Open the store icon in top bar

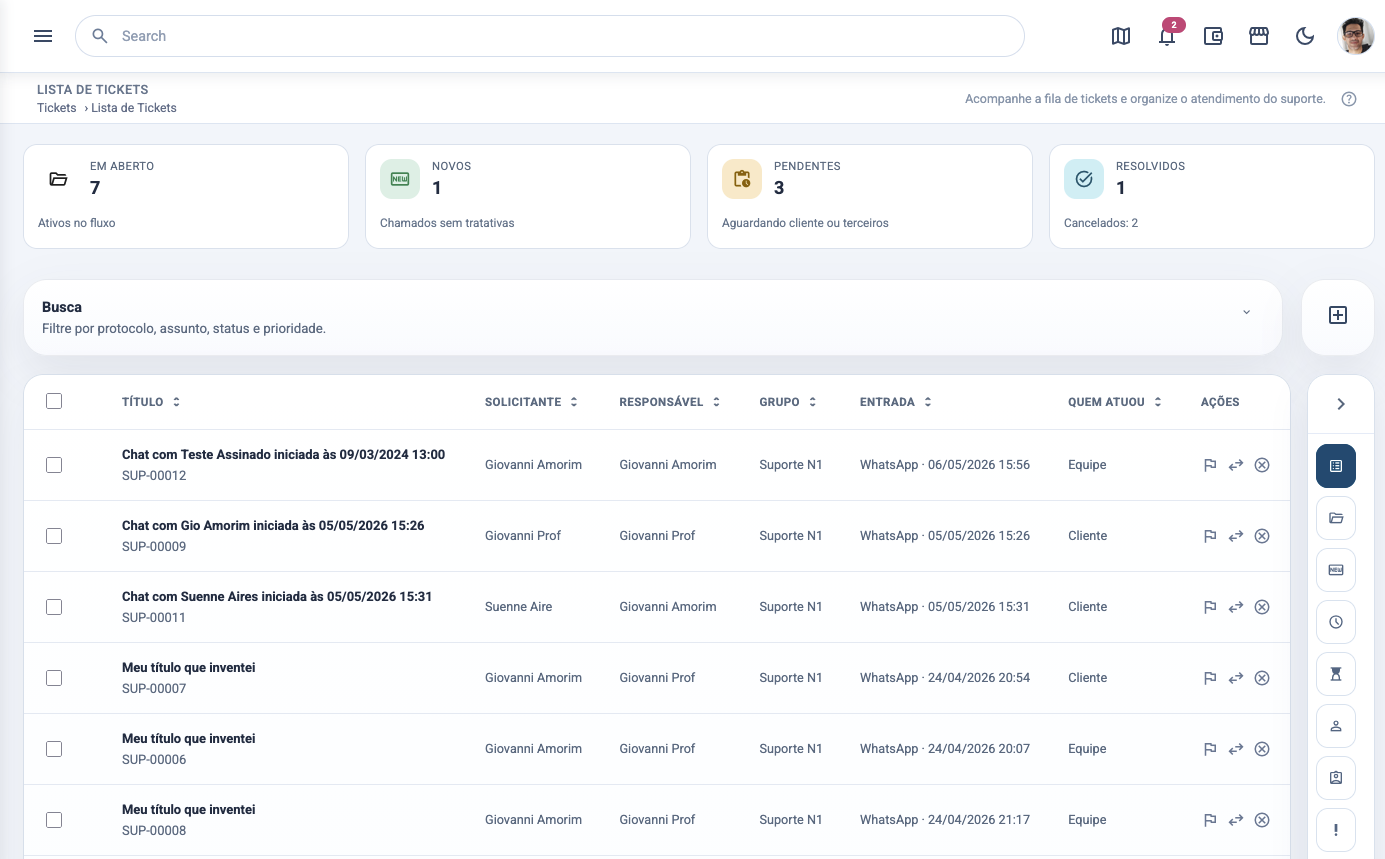(x=1259, y=36)
